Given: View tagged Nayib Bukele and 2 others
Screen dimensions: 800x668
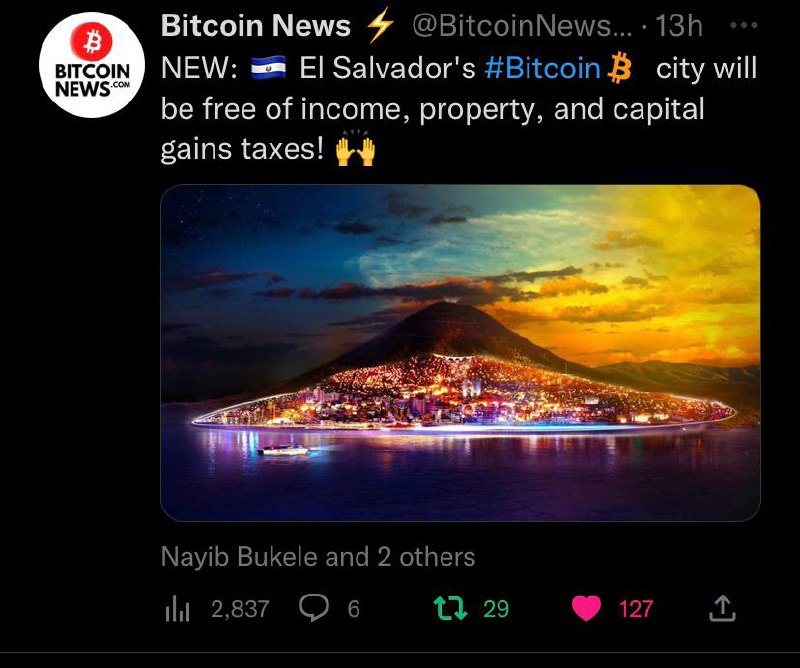Looking at the screenshot, I should click(x=318, y=557).
